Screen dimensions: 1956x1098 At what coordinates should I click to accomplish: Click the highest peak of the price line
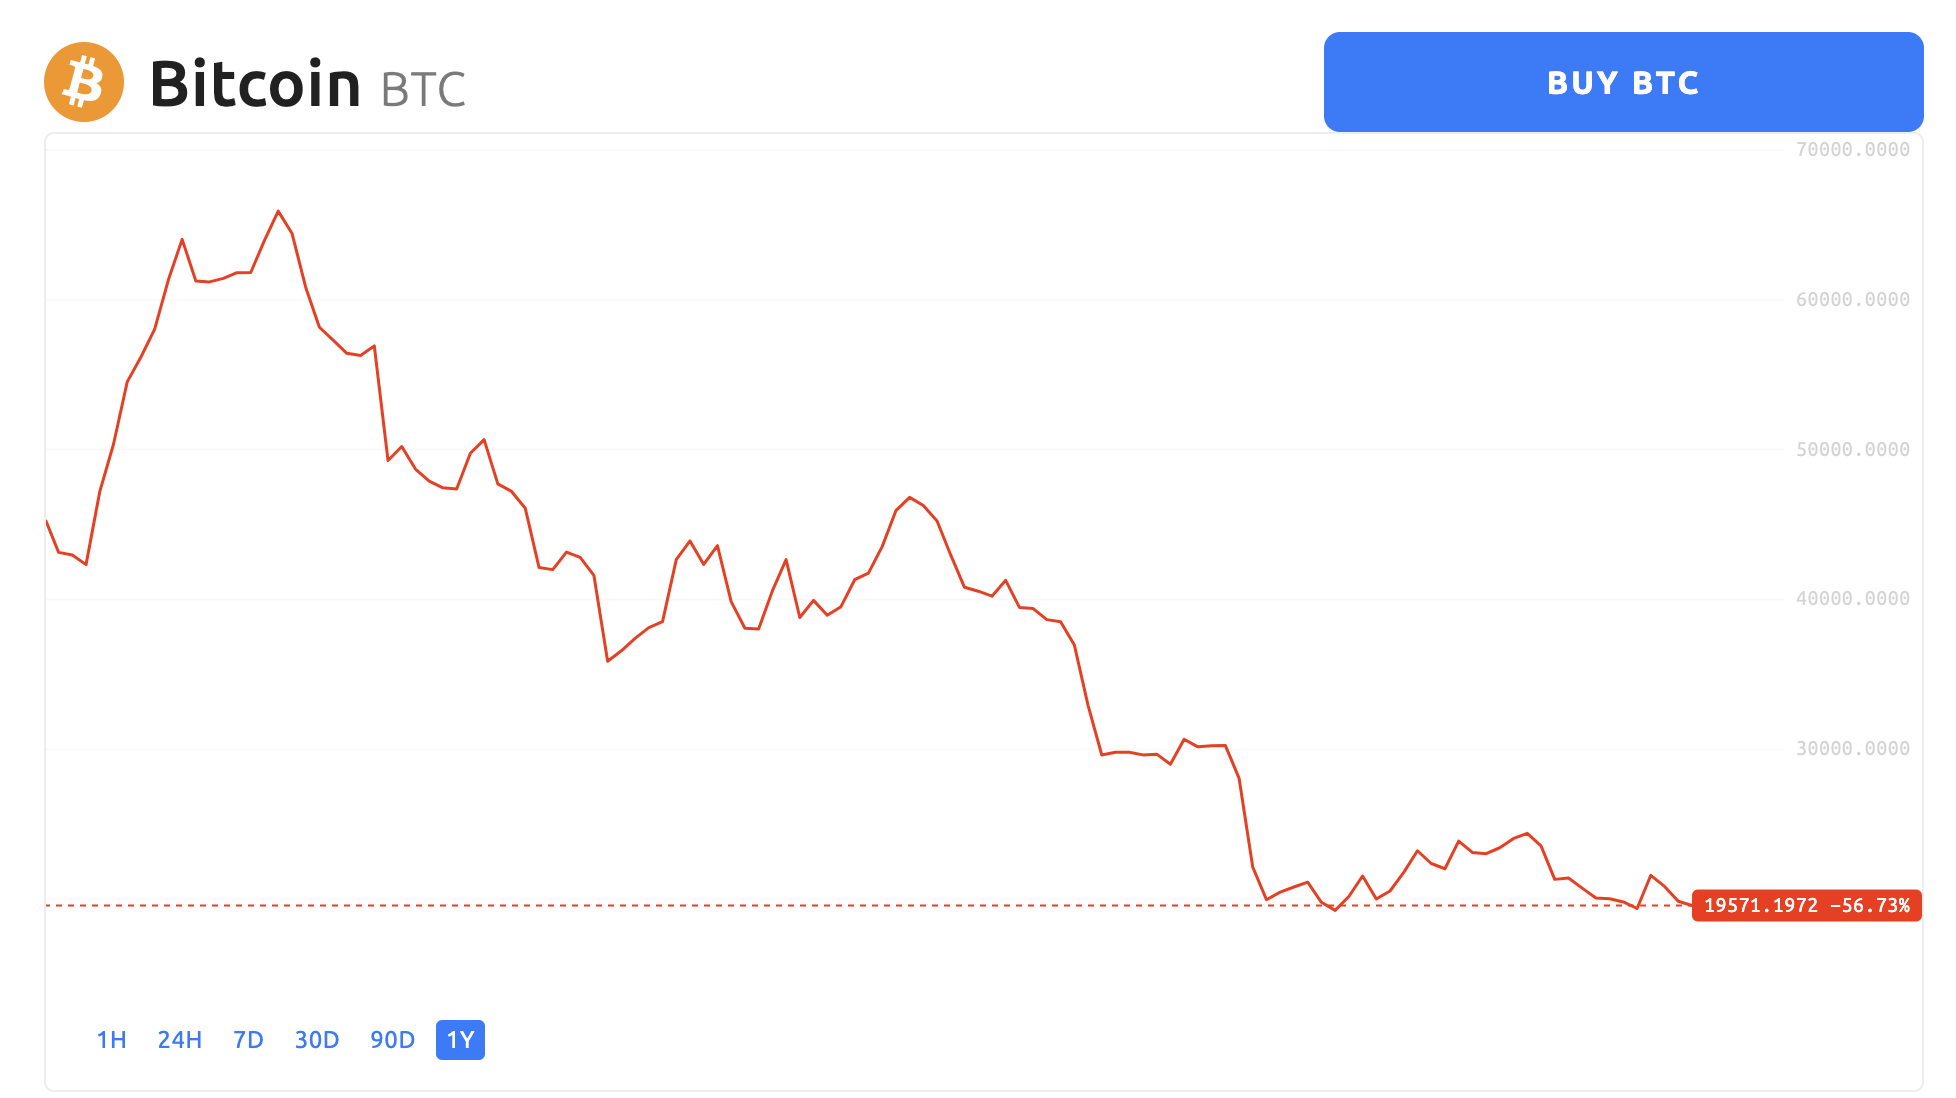278,211
